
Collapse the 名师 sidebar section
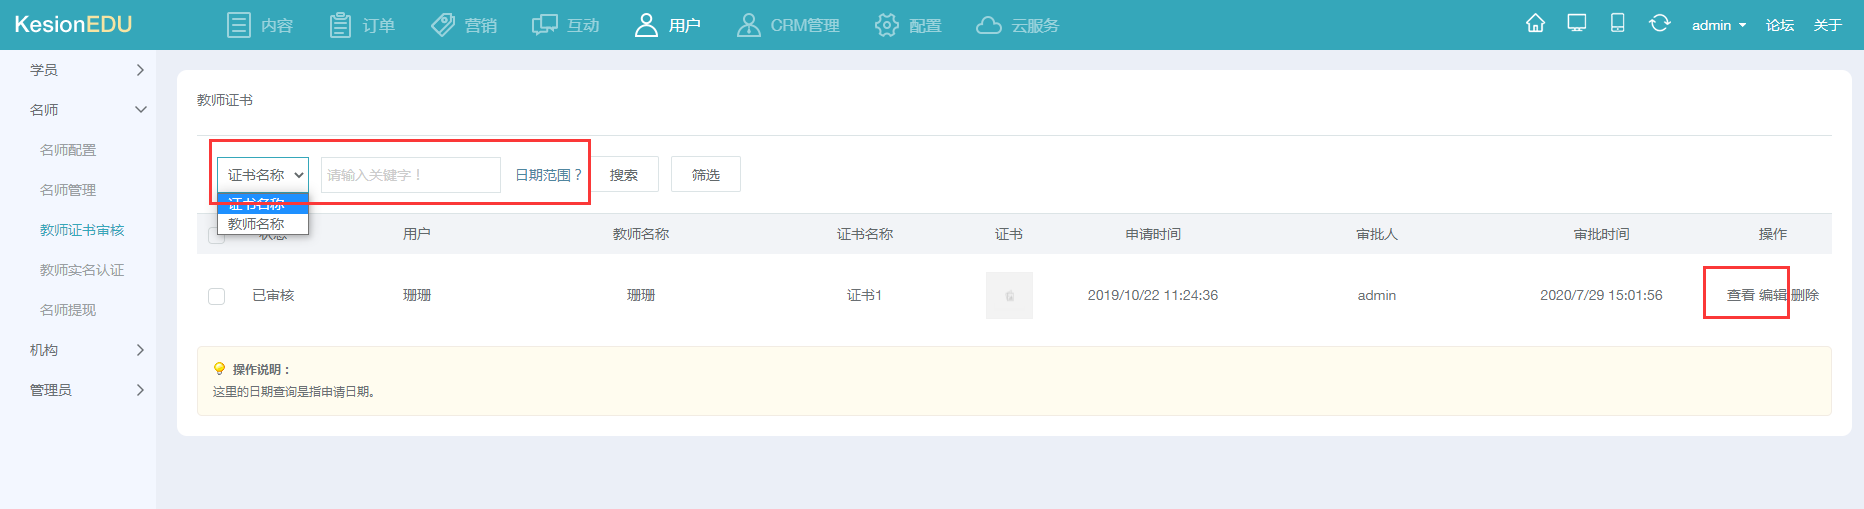point(140,110)
